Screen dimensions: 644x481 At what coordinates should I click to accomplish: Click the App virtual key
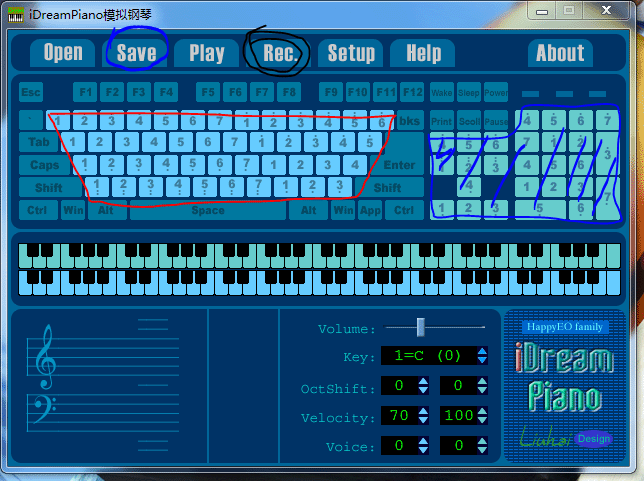[370, 210]
